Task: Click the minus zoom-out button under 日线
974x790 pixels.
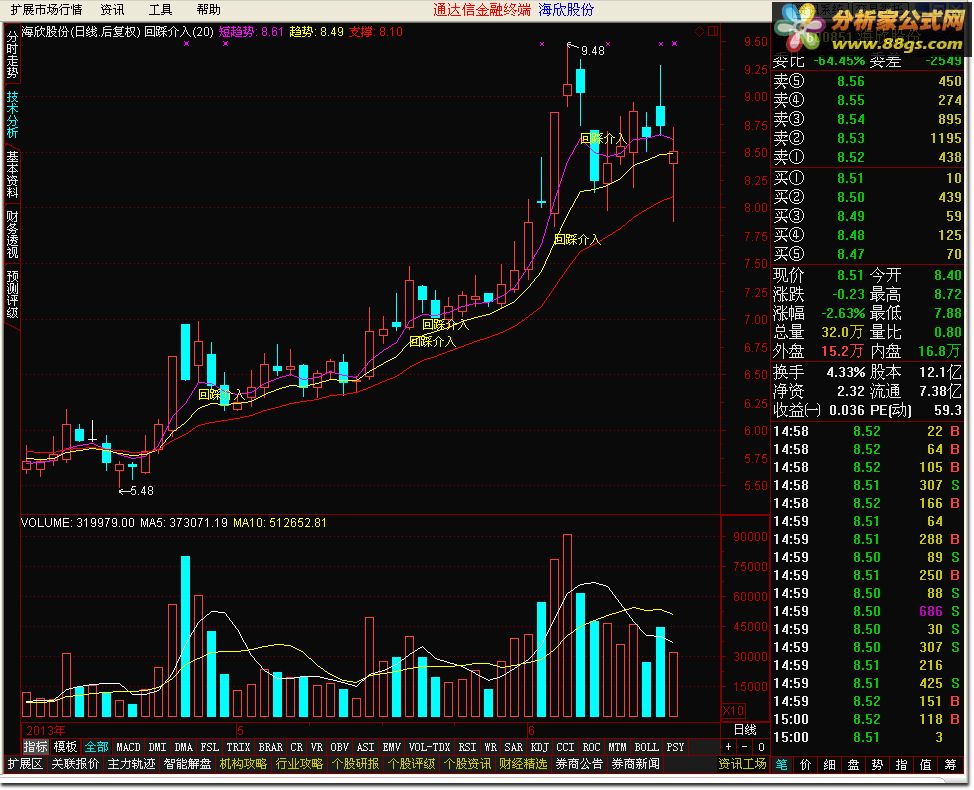Action: (x=745, y=747)
